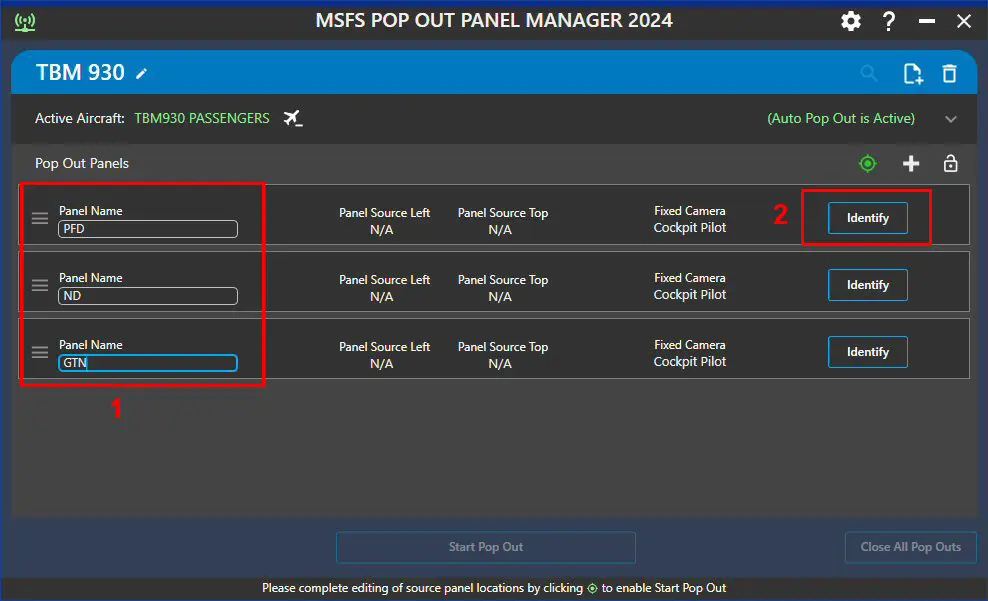Grab the reorder handle for GTN panel
Image resolution: width=988 pixels, height=601 pixels.
coord(40,352)
